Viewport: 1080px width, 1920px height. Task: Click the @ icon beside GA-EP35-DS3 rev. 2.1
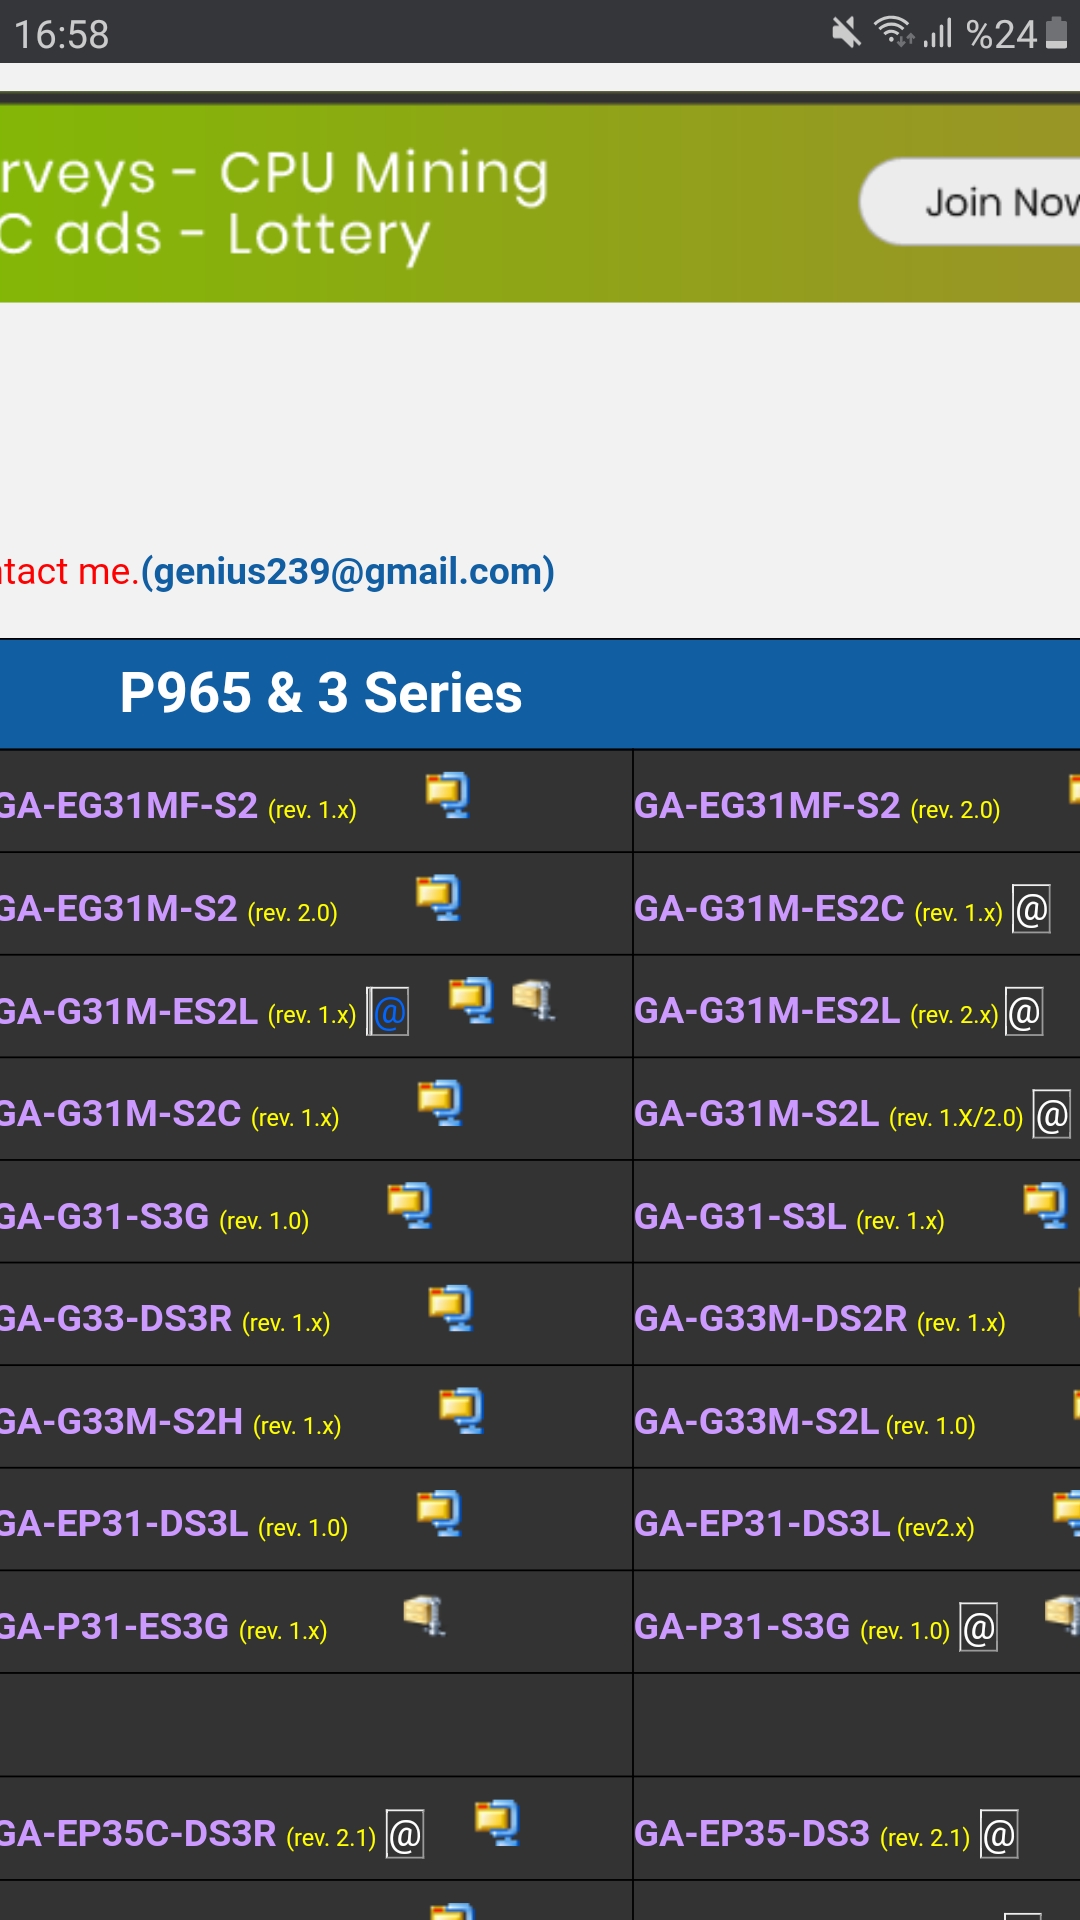coord(999,1835)
